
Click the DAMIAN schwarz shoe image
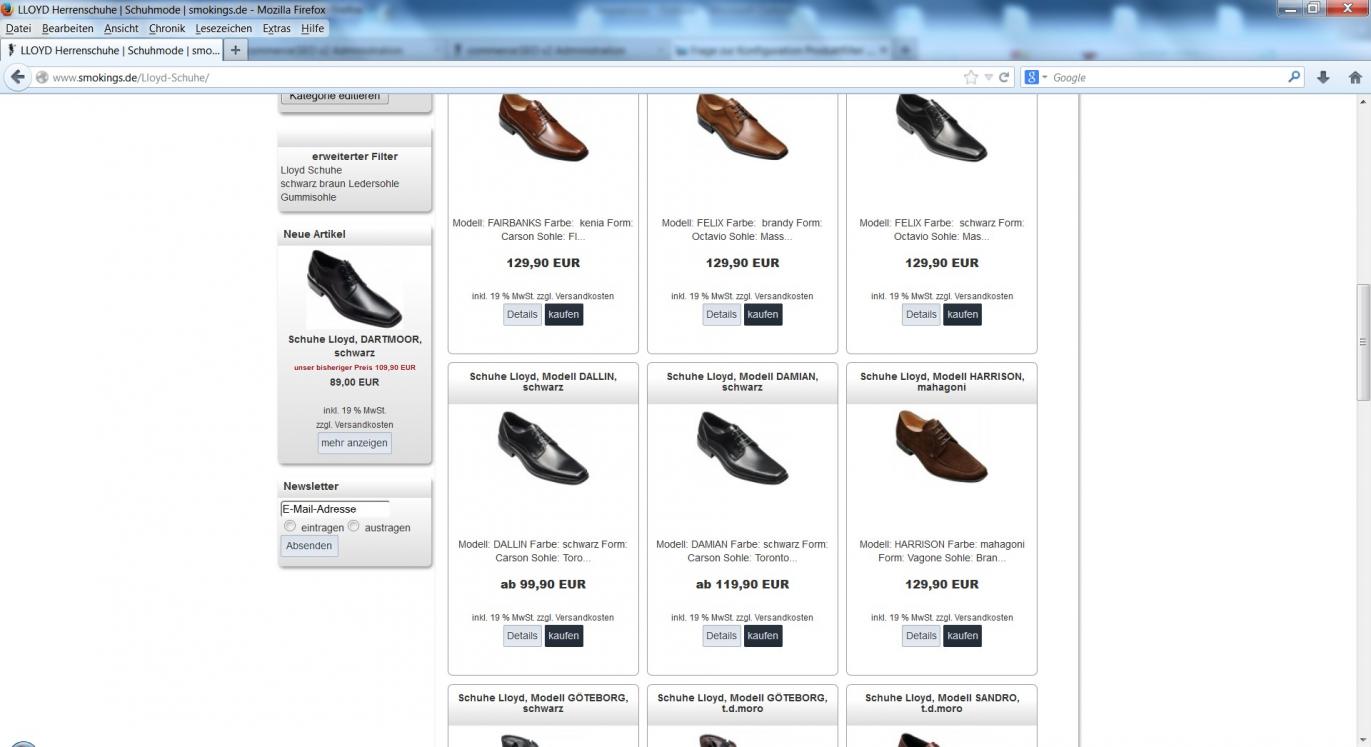pos(742,448)
